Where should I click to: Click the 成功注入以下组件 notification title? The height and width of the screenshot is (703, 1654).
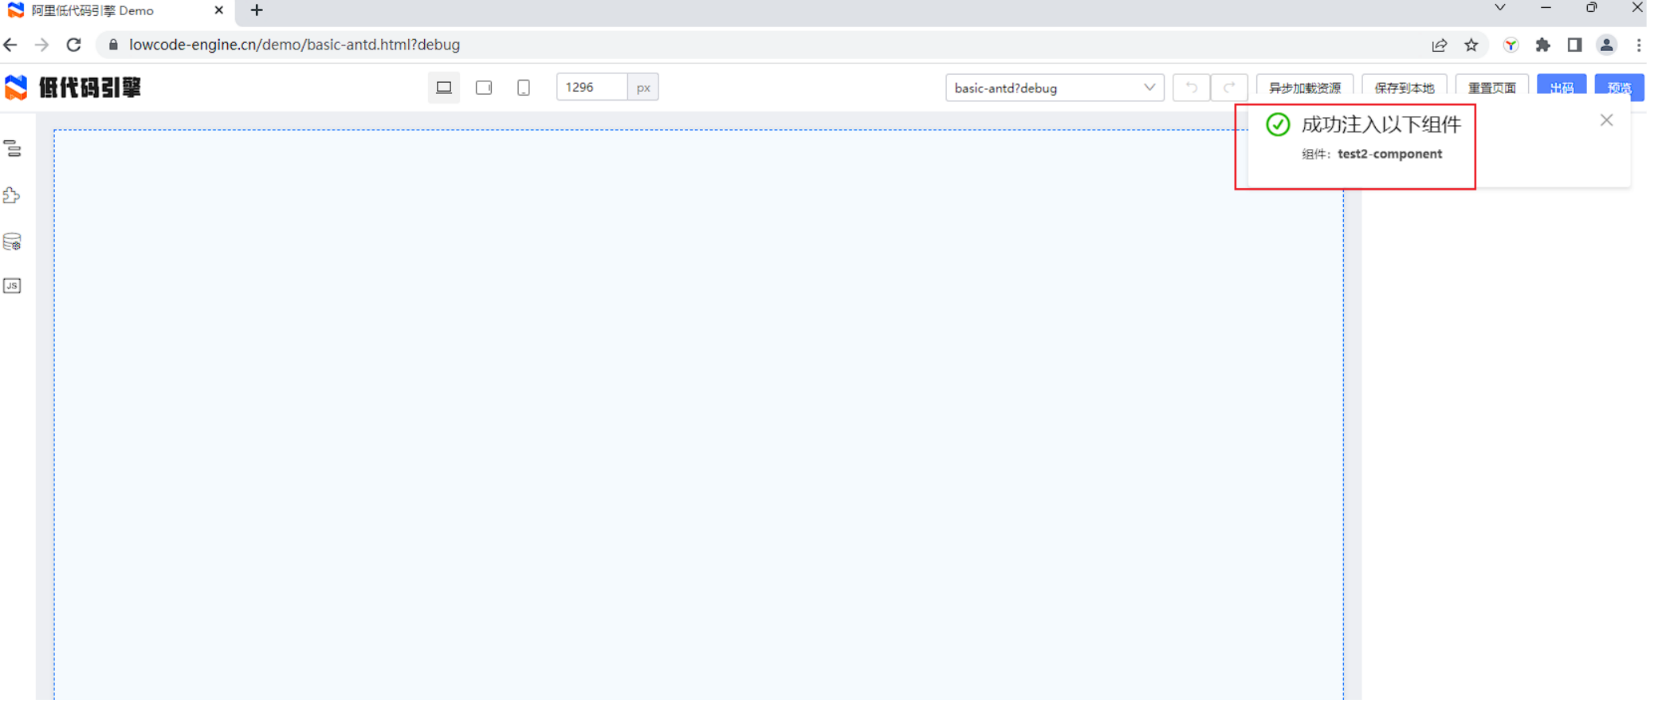coord(1381,124)
